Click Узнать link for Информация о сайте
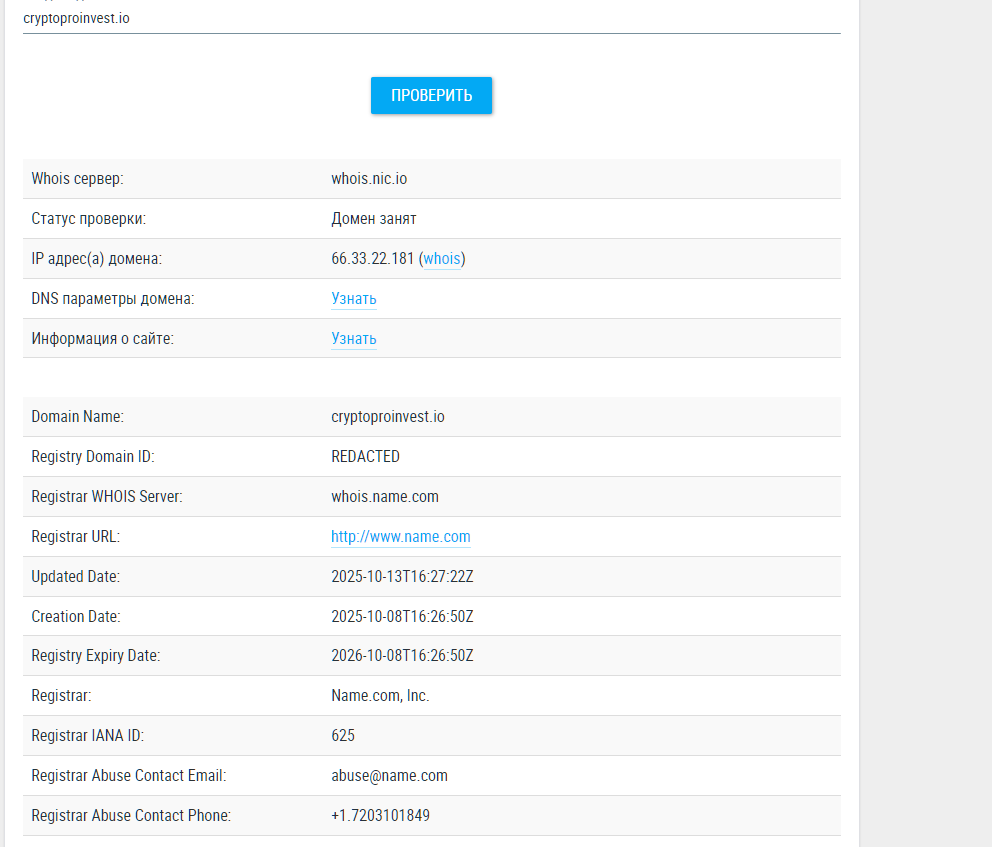The height and width of the screenshot is (847, 992). tap(354, 339)
